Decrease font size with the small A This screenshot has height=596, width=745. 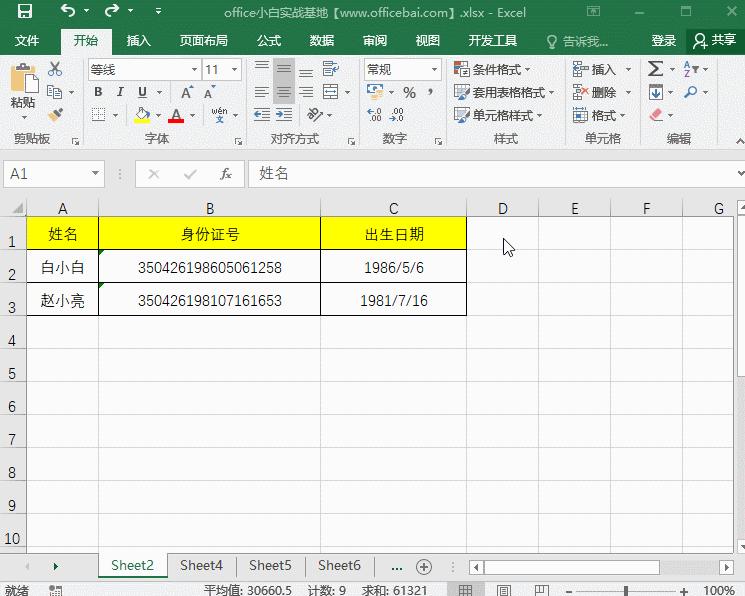tap(209, 92)
